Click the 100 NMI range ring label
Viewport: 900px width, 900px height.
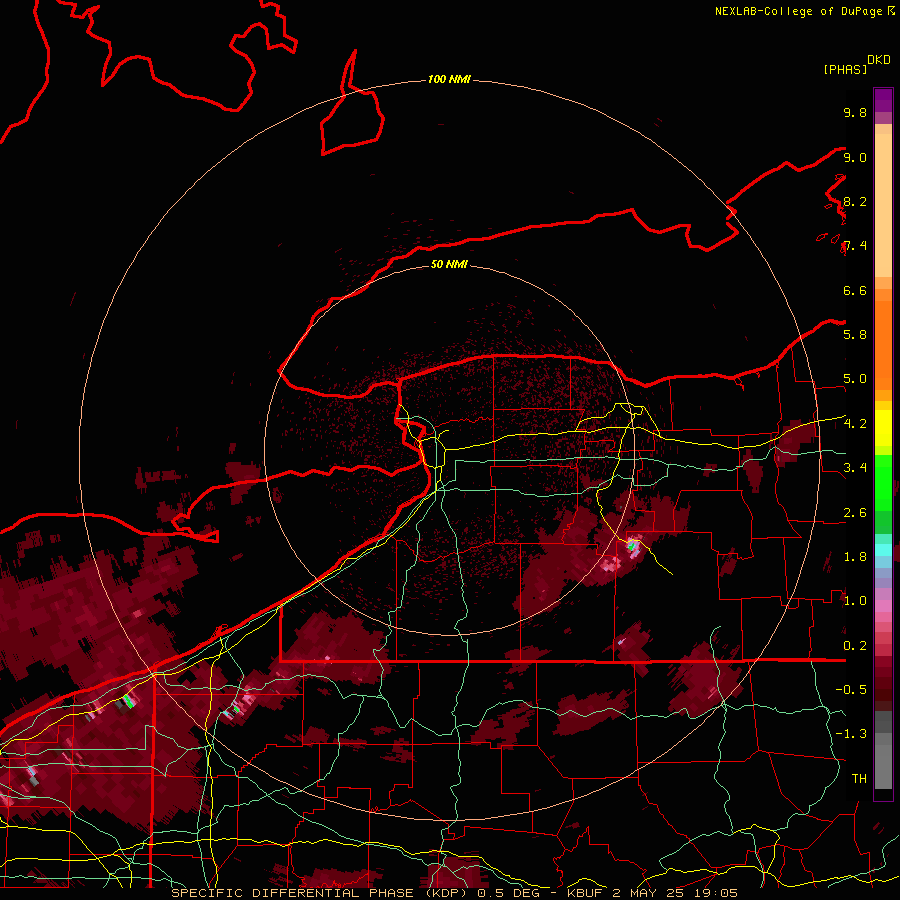point(449,79)
